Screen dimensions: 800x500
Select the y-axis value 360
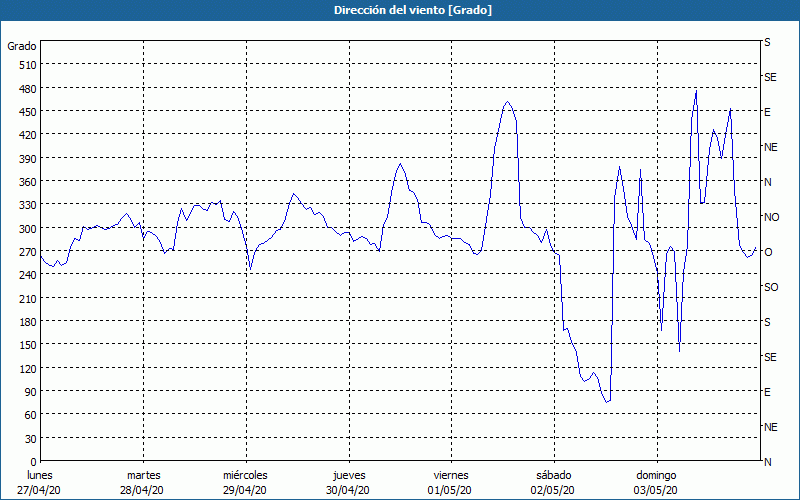(x=28, y=182)
